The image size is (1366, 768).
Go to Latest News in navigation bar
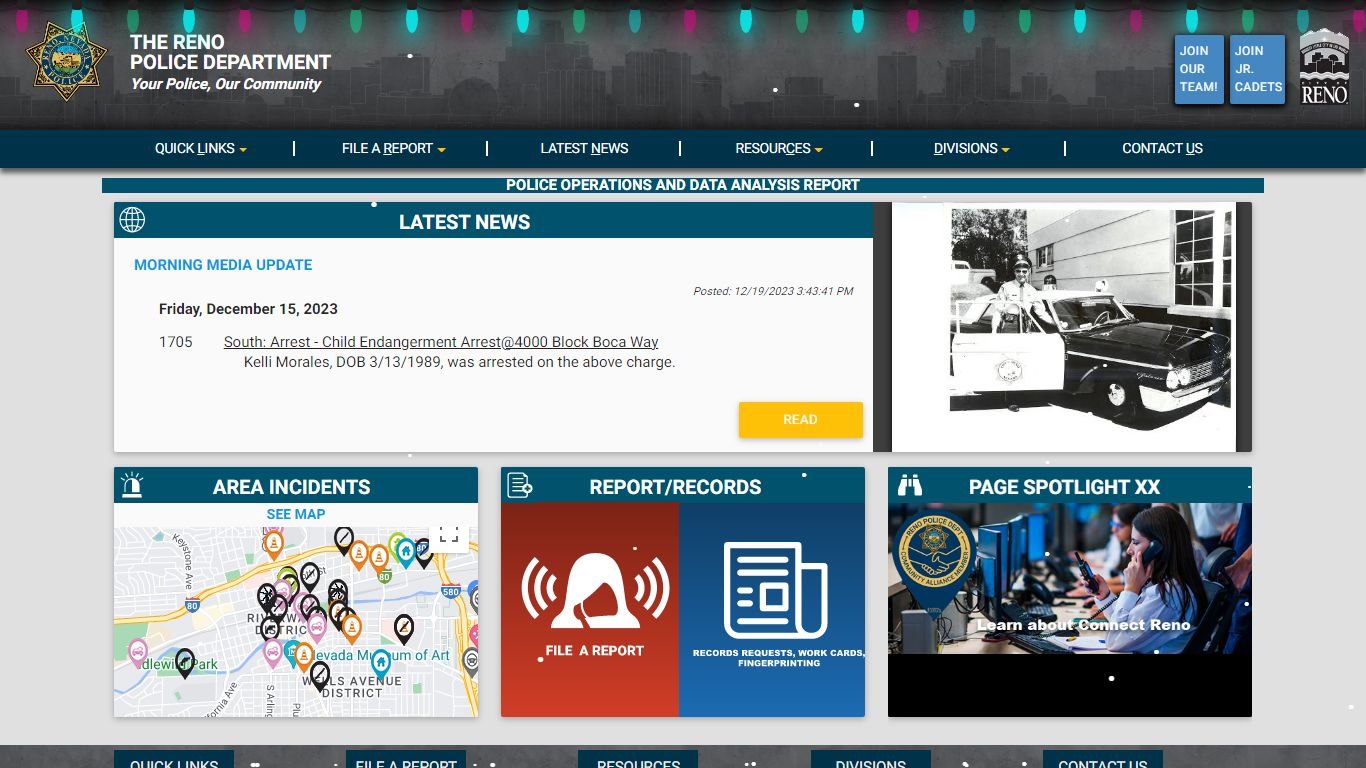(584, 148)
